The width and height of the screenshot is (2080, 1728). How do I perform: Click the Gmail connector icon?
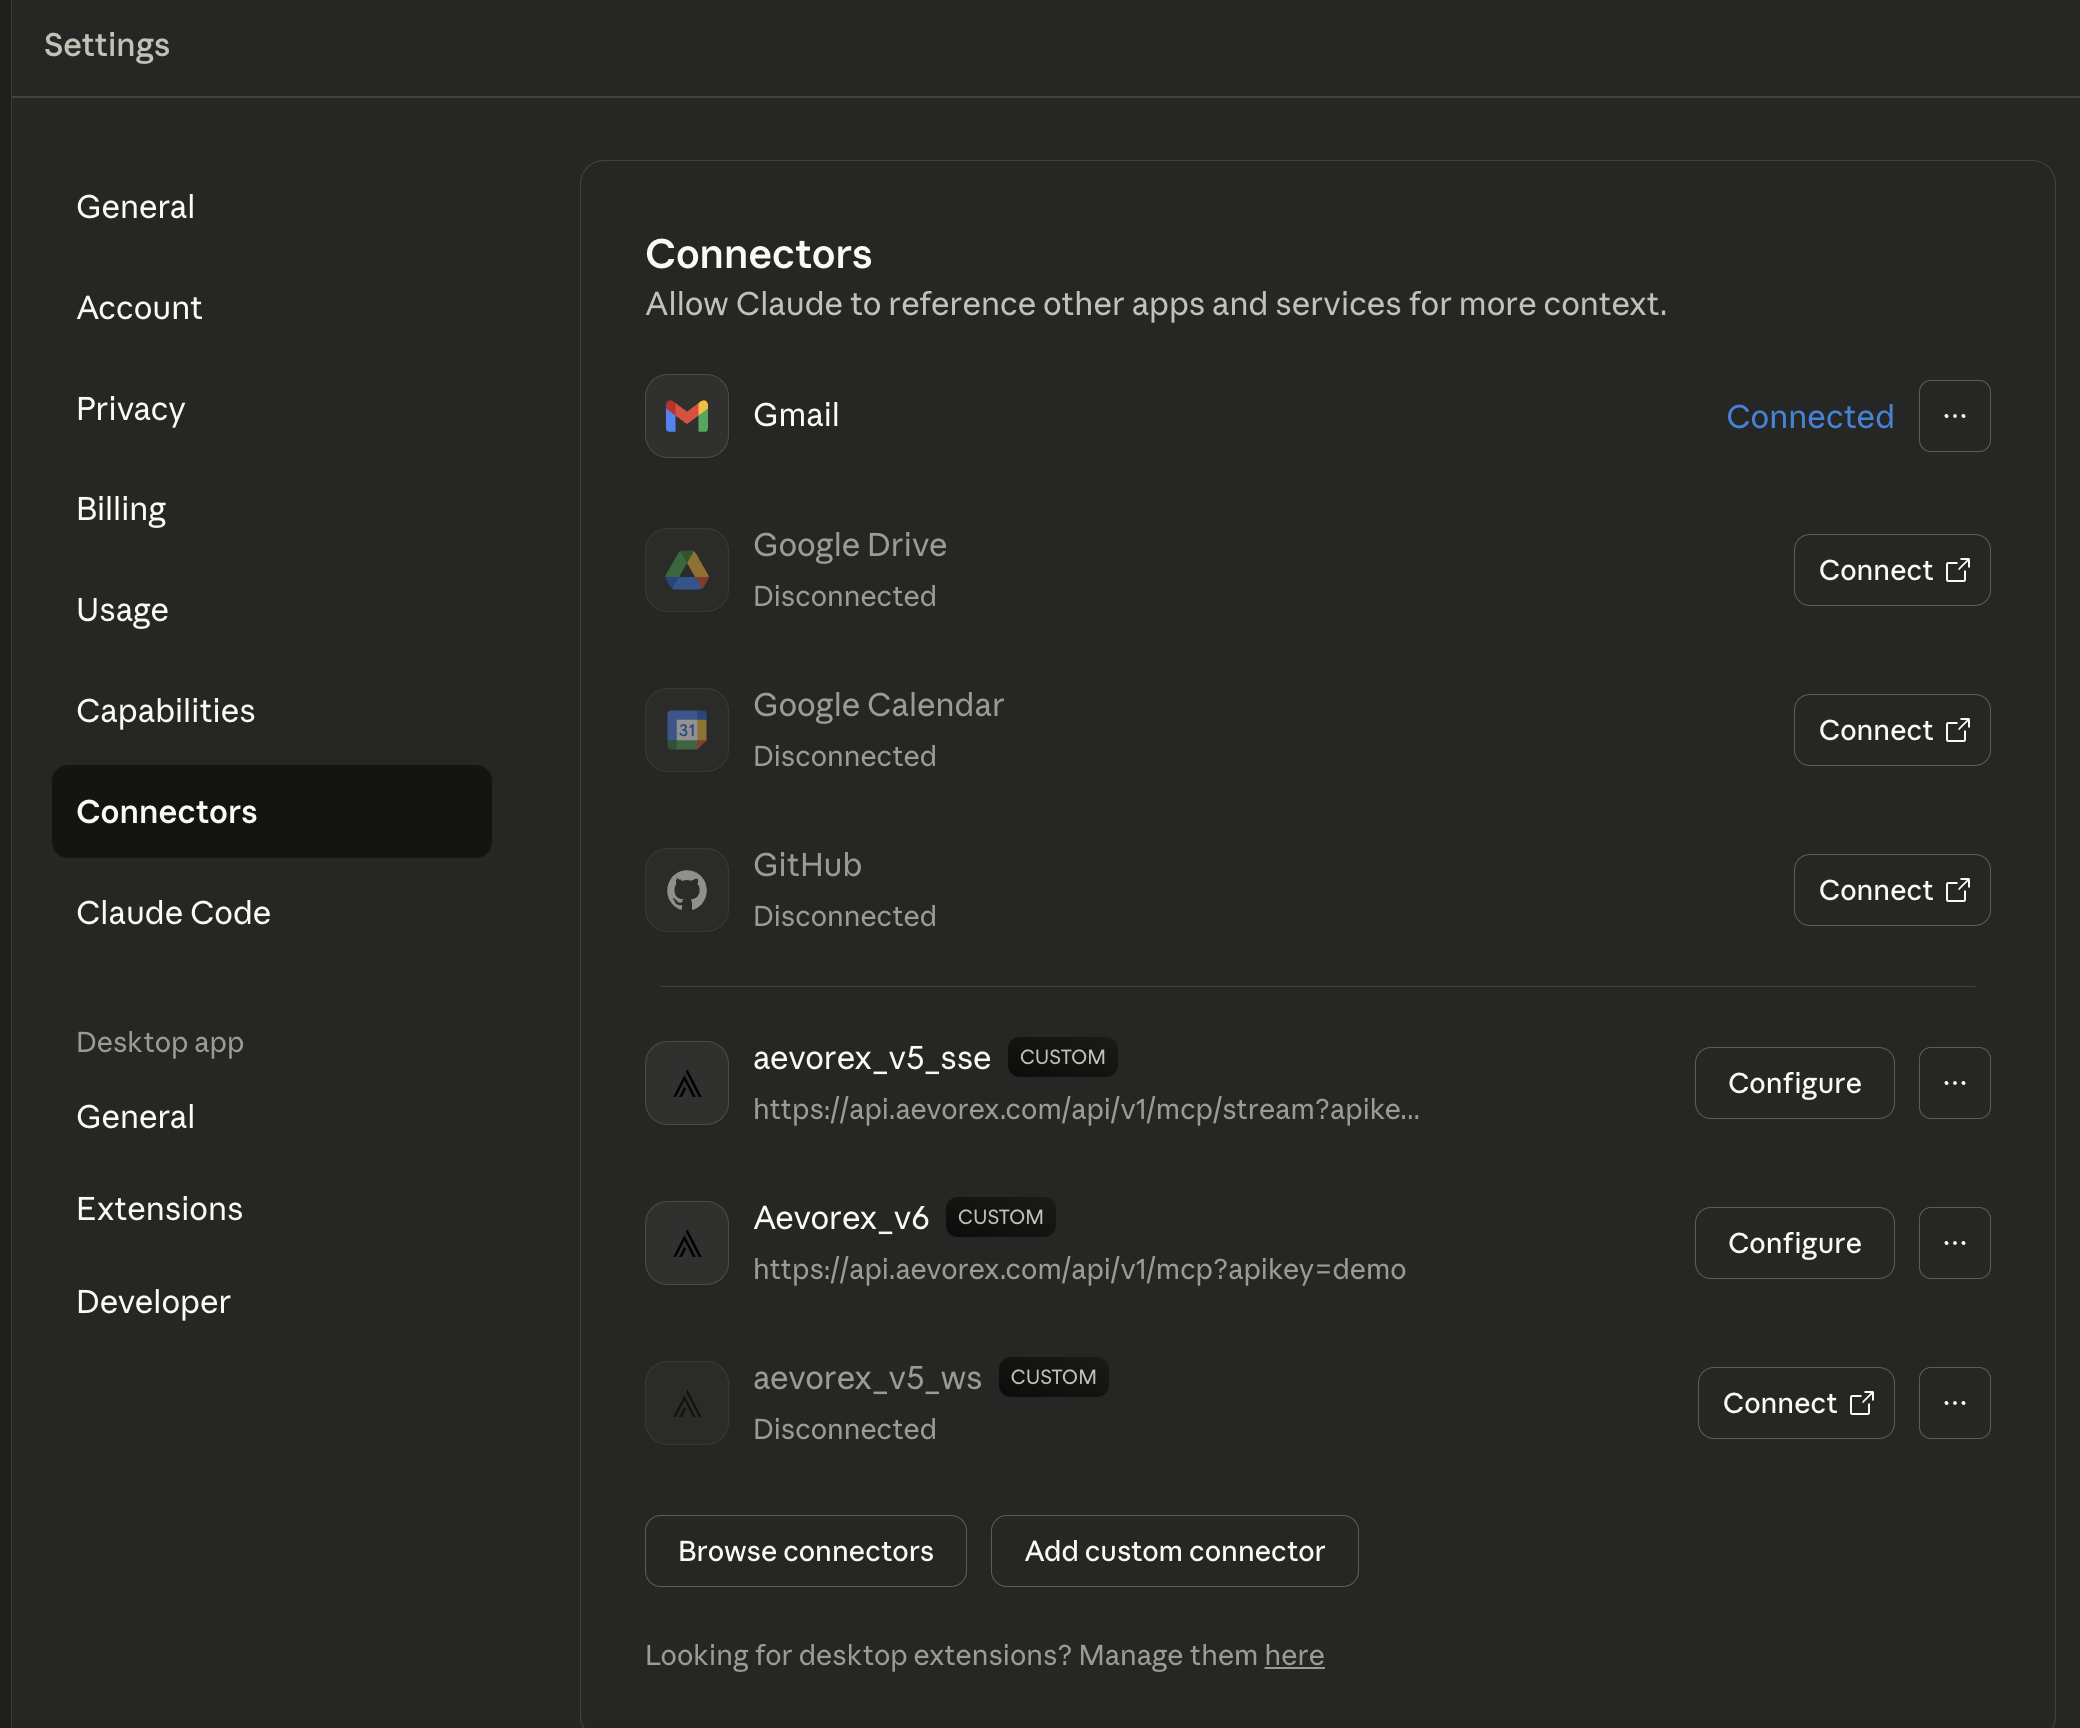(x=686, y=416)
